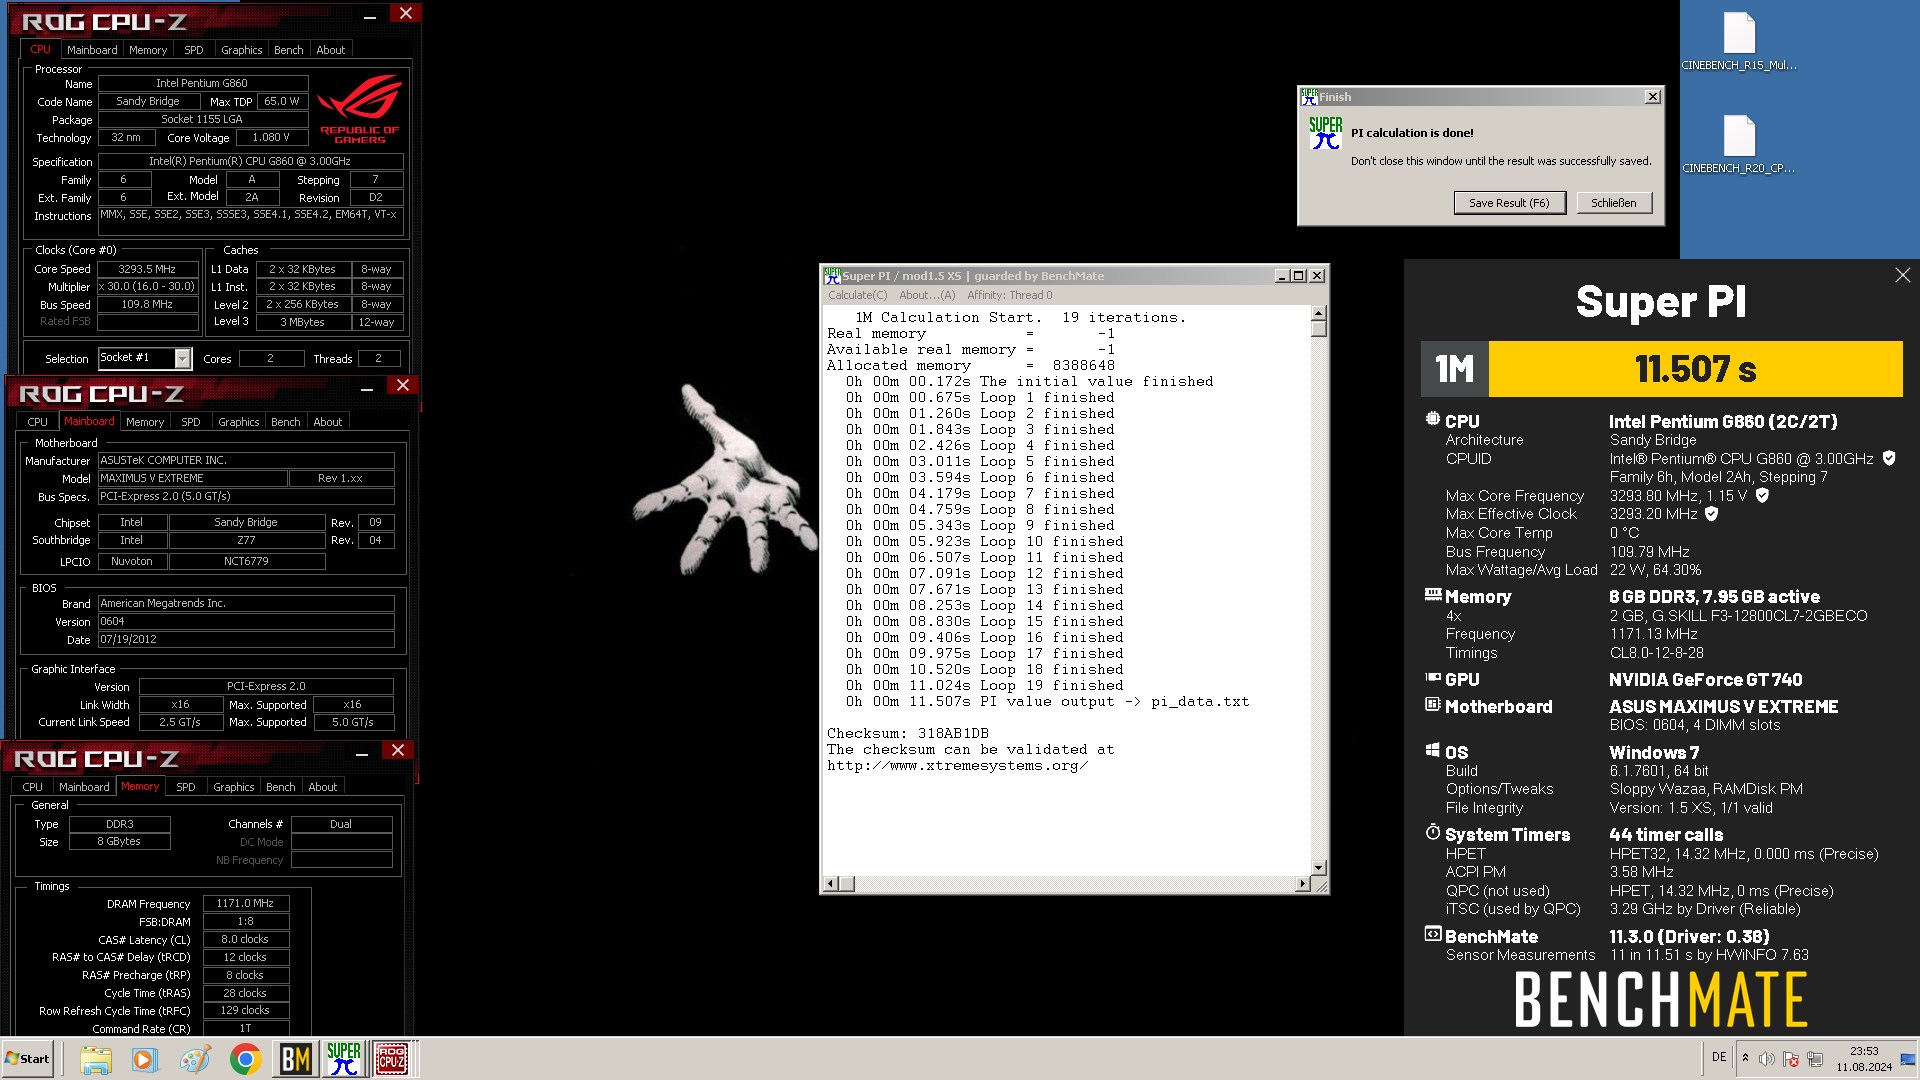Switch to Mainboard tab in Processor CPU-Z window
Image resolution: width=1920 pixels, height=1080 pixels.
pyautogui.click(x=92, y=50)
